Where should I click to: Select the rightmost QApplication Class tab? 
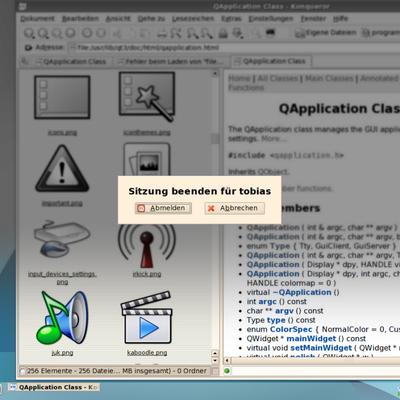(271, 61)
